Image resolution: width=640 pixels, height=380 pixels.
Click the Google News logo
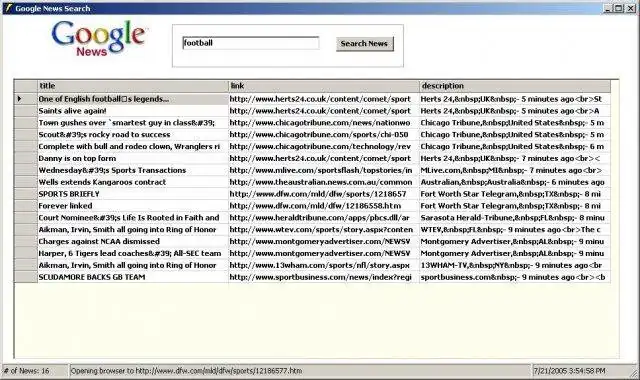[98, 38]
